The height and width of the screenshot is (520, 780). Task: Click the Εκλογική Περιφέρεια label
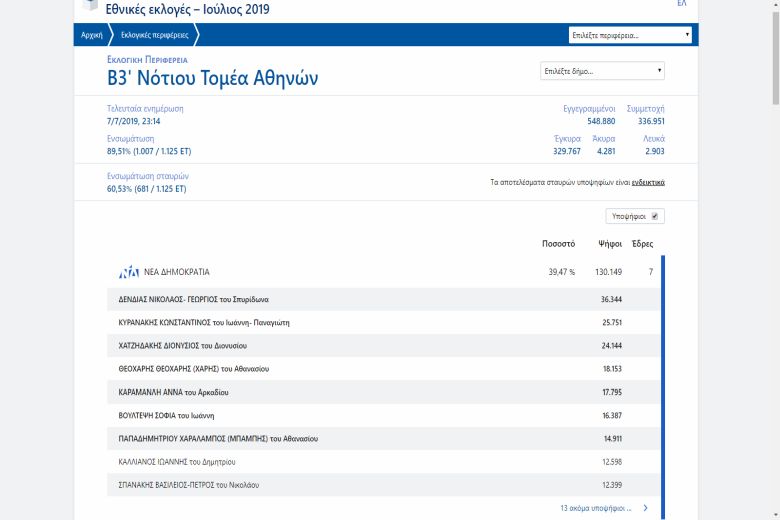[x=147, y=60]
